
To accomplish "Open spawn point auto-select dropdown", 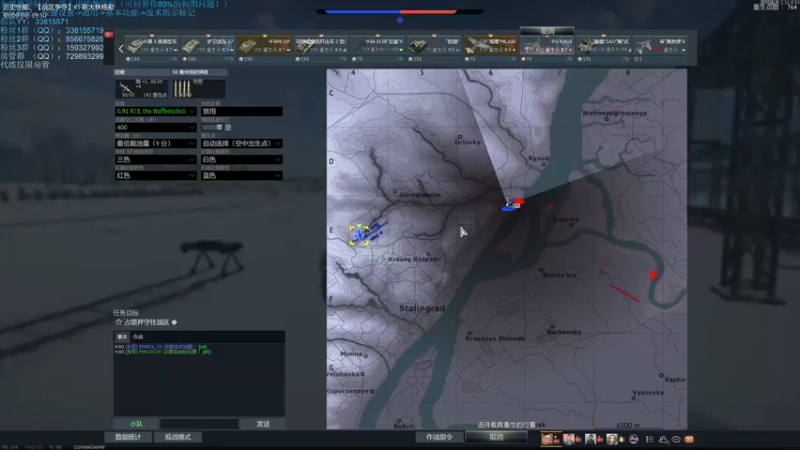I will point(241,143).
